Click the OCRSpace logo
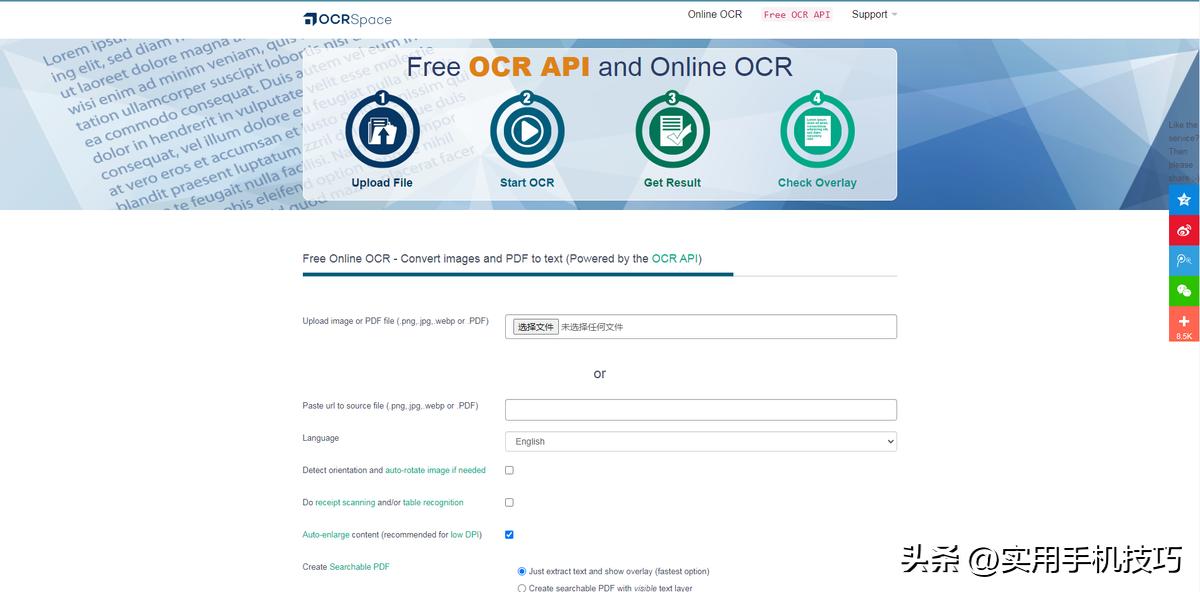Screen dimensions: 1200x592 (x=348, y=19)
